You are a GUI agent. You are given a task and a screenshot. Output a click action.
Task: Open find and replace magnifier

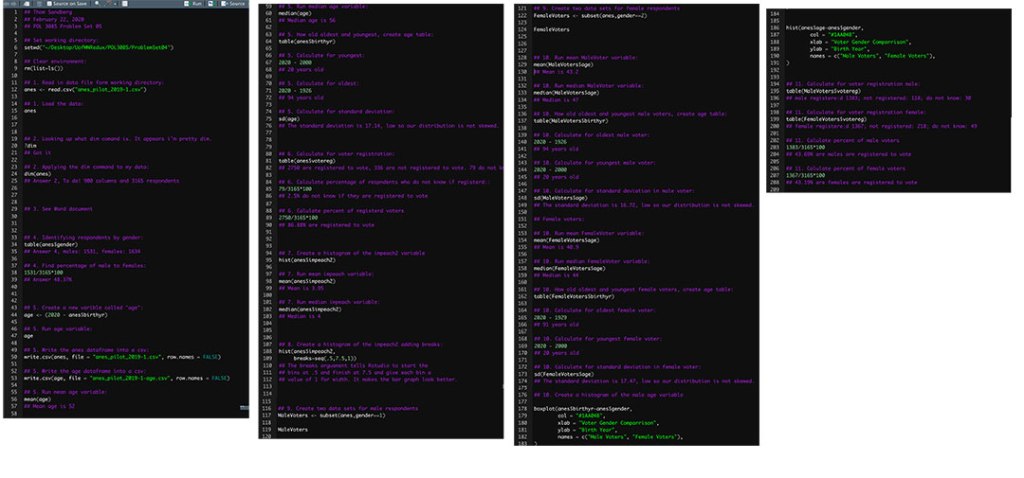pyautogui.click(x=97, y=3)
